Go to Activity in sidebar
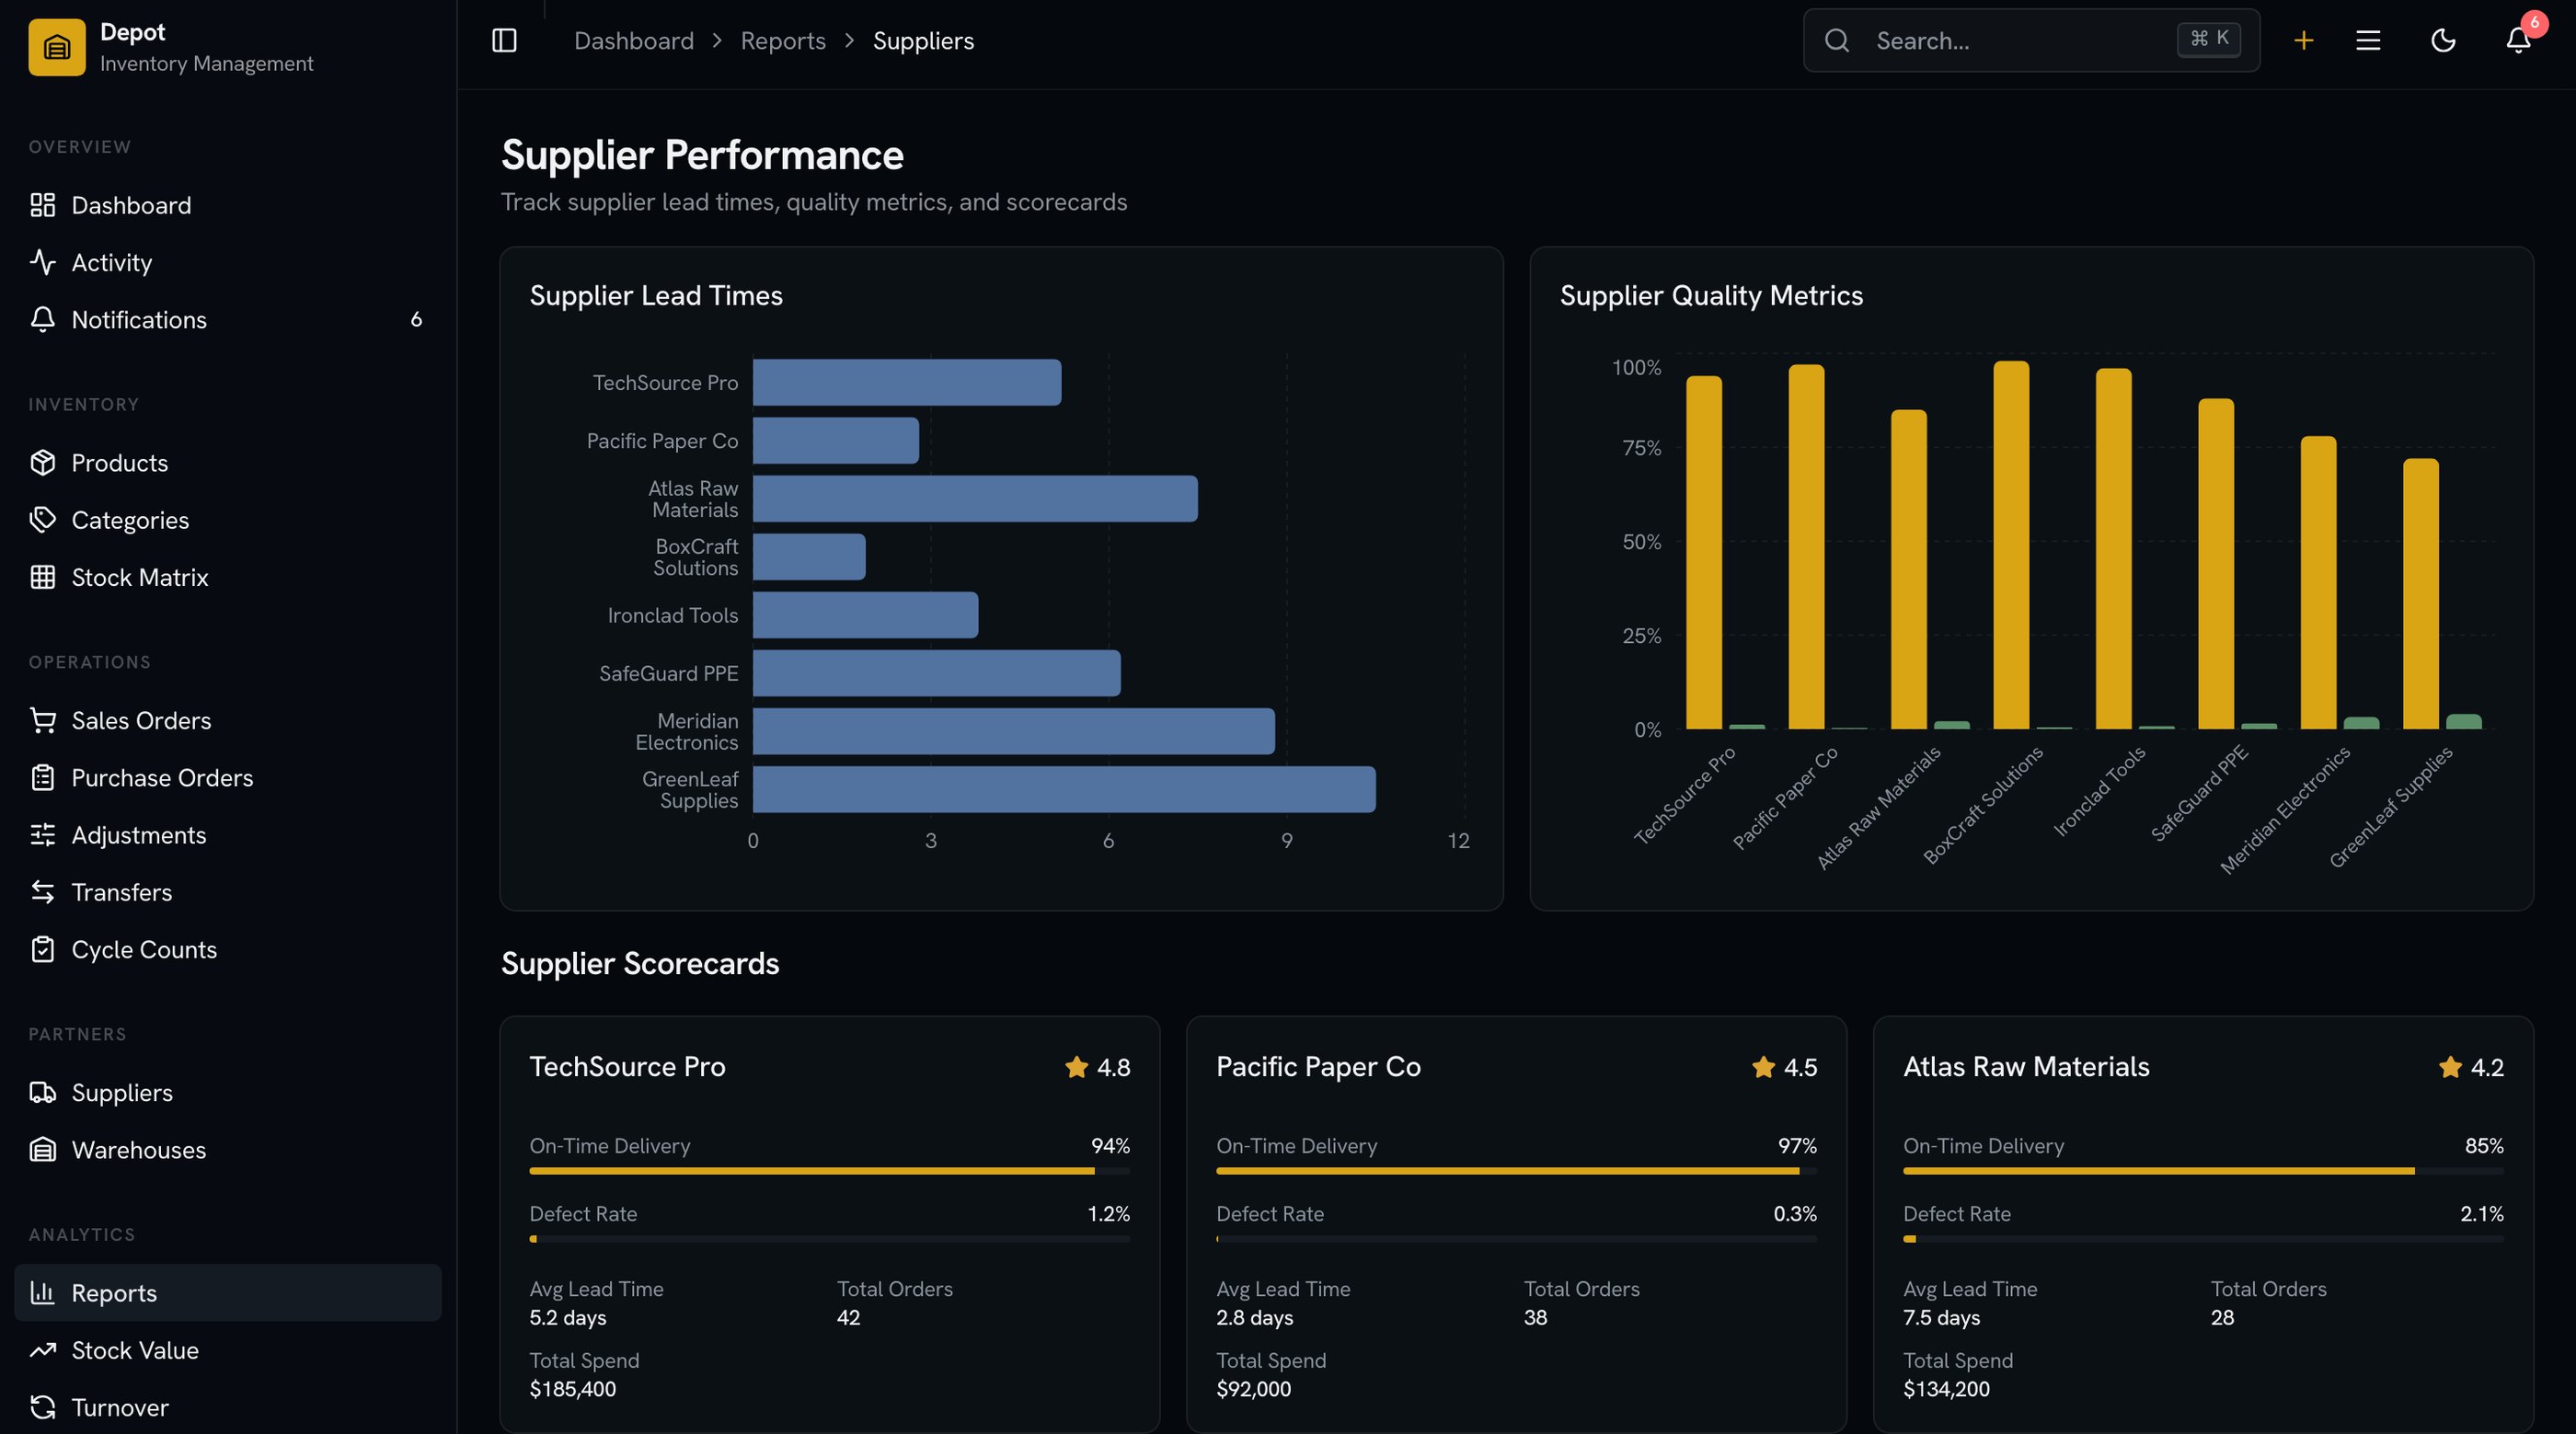The height and width of the screenshot is (1434, 2576). pos(228,262)
